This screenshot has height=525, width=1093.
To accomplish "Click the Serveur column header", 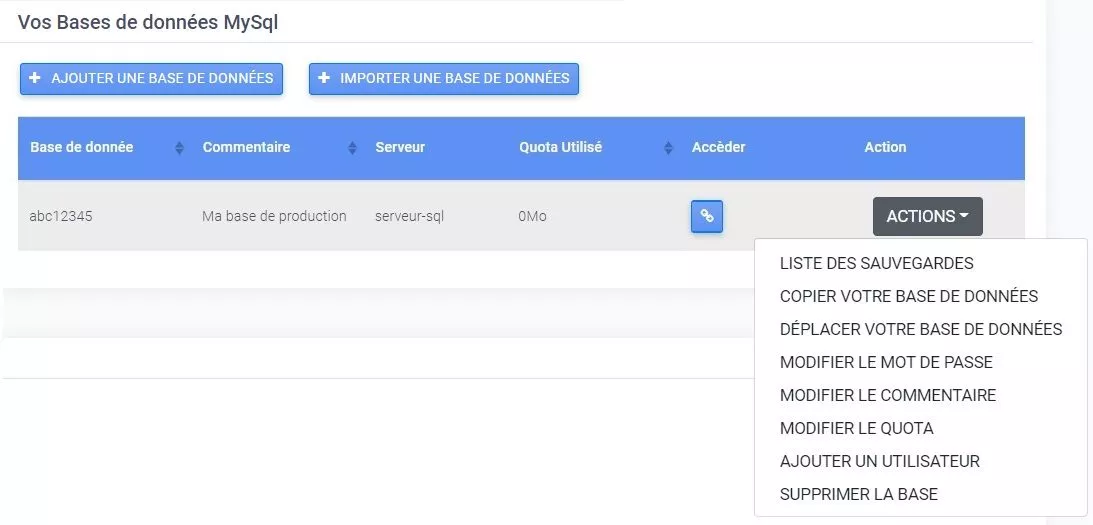I will point(400,147).
